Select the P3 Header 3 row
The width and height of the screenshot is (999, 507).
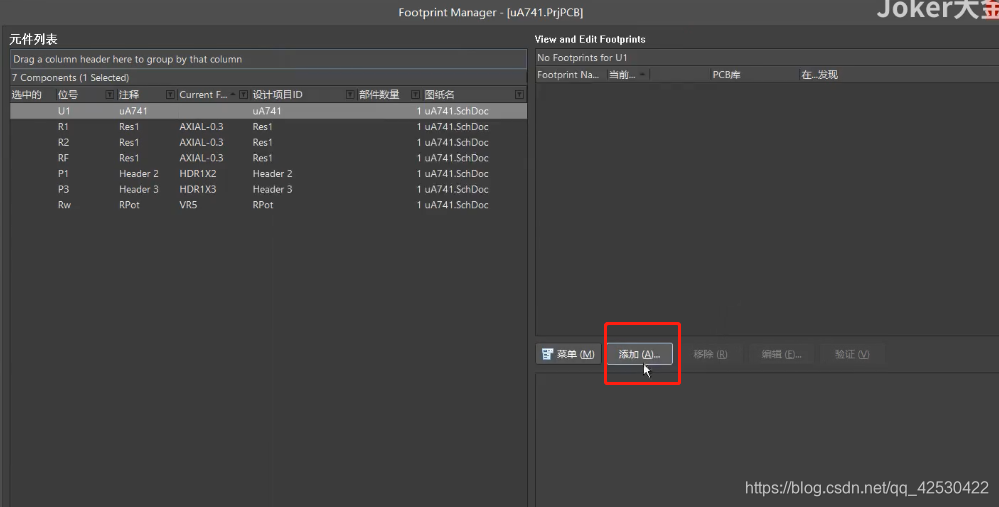pyautogui.click(x=268, y=189)
